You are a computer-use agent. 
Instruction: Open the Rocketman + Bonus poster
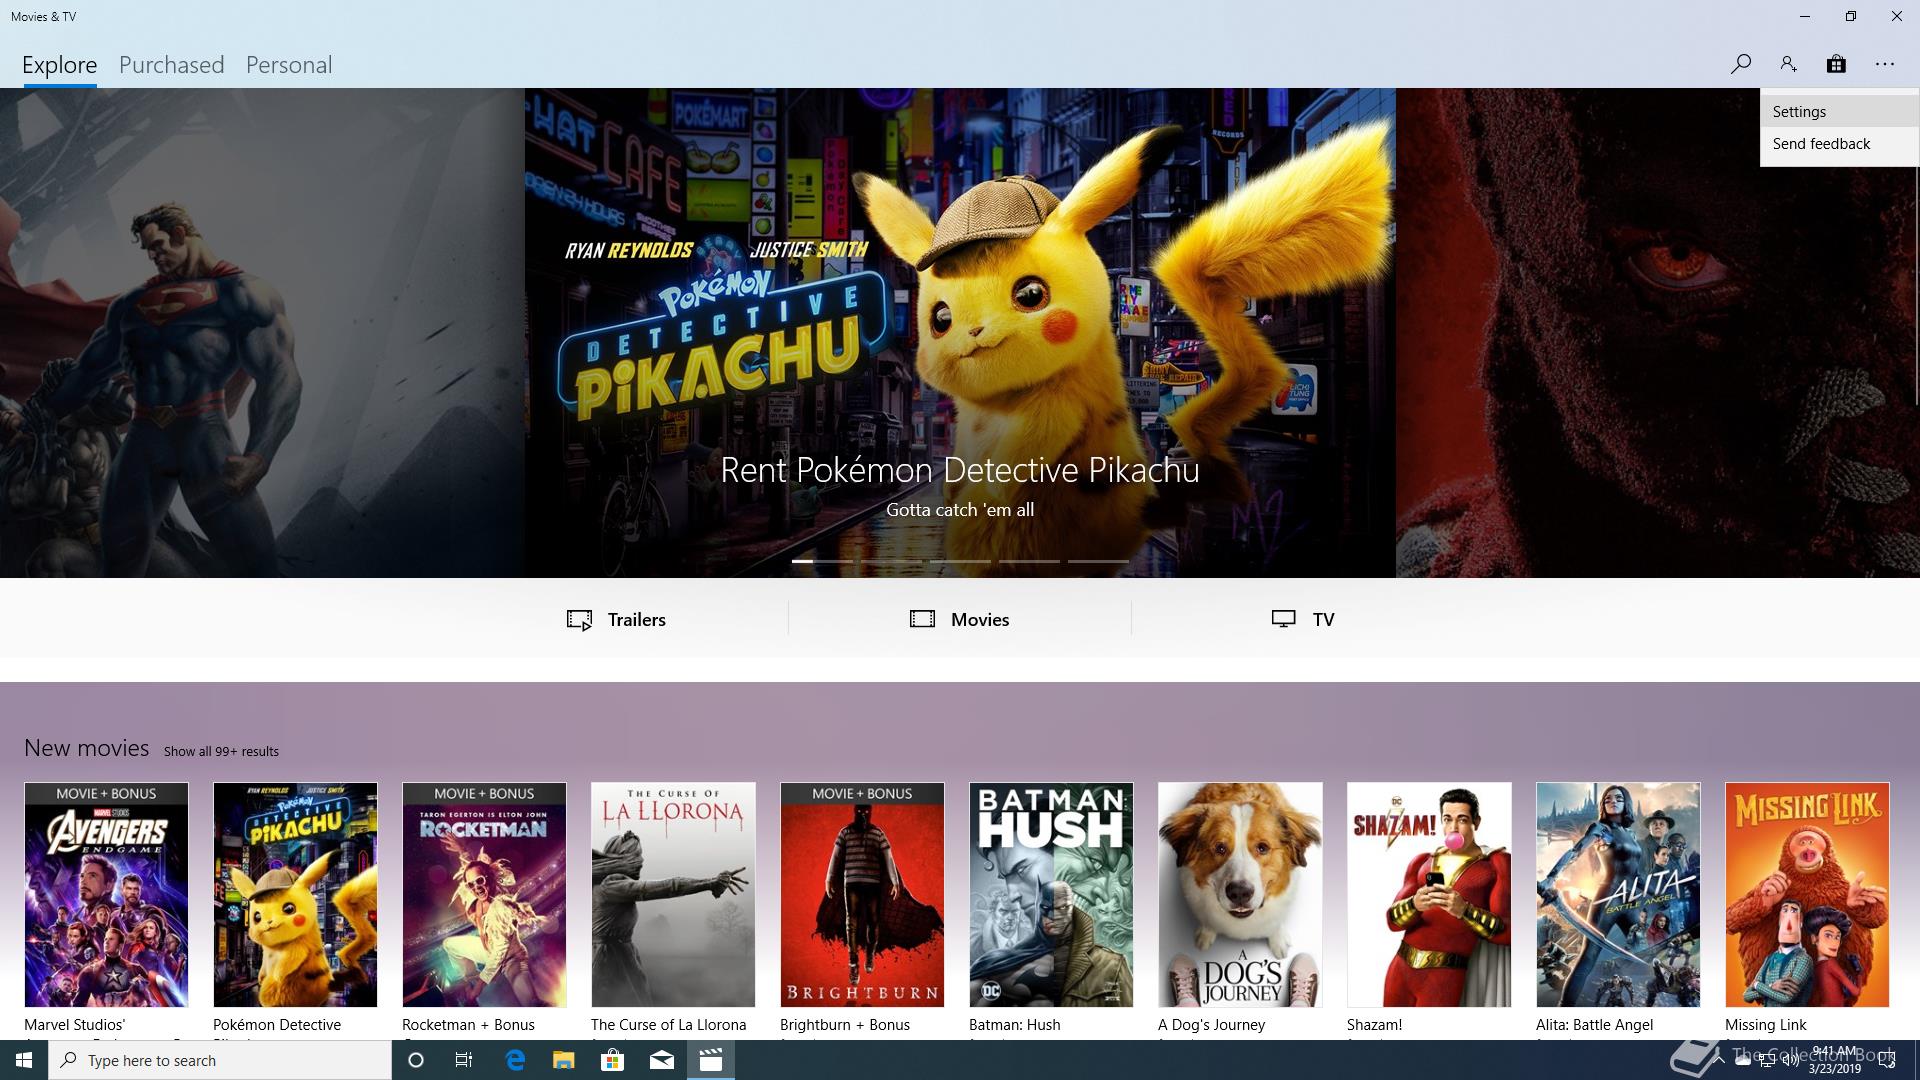pos(484,895)
